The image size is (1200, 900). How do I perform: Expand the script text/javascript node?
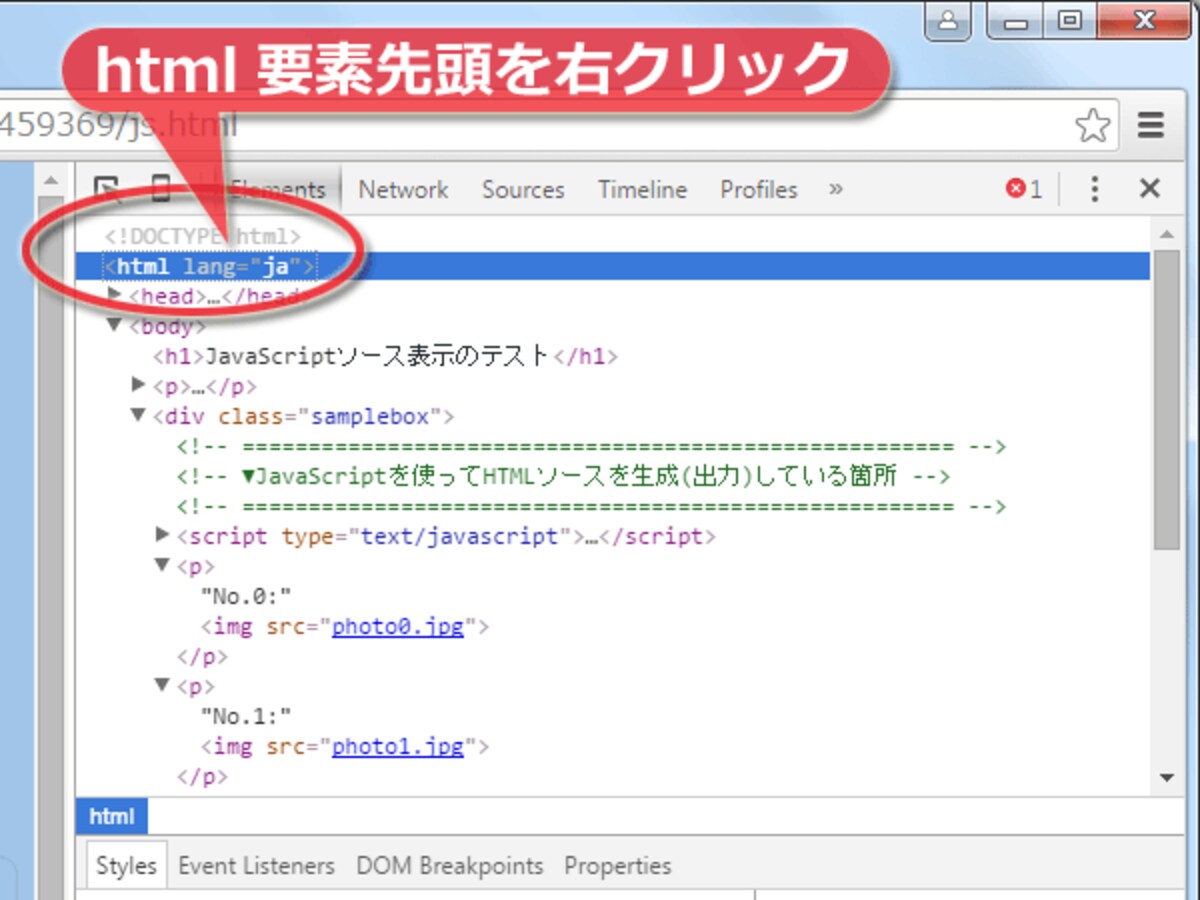163,535
